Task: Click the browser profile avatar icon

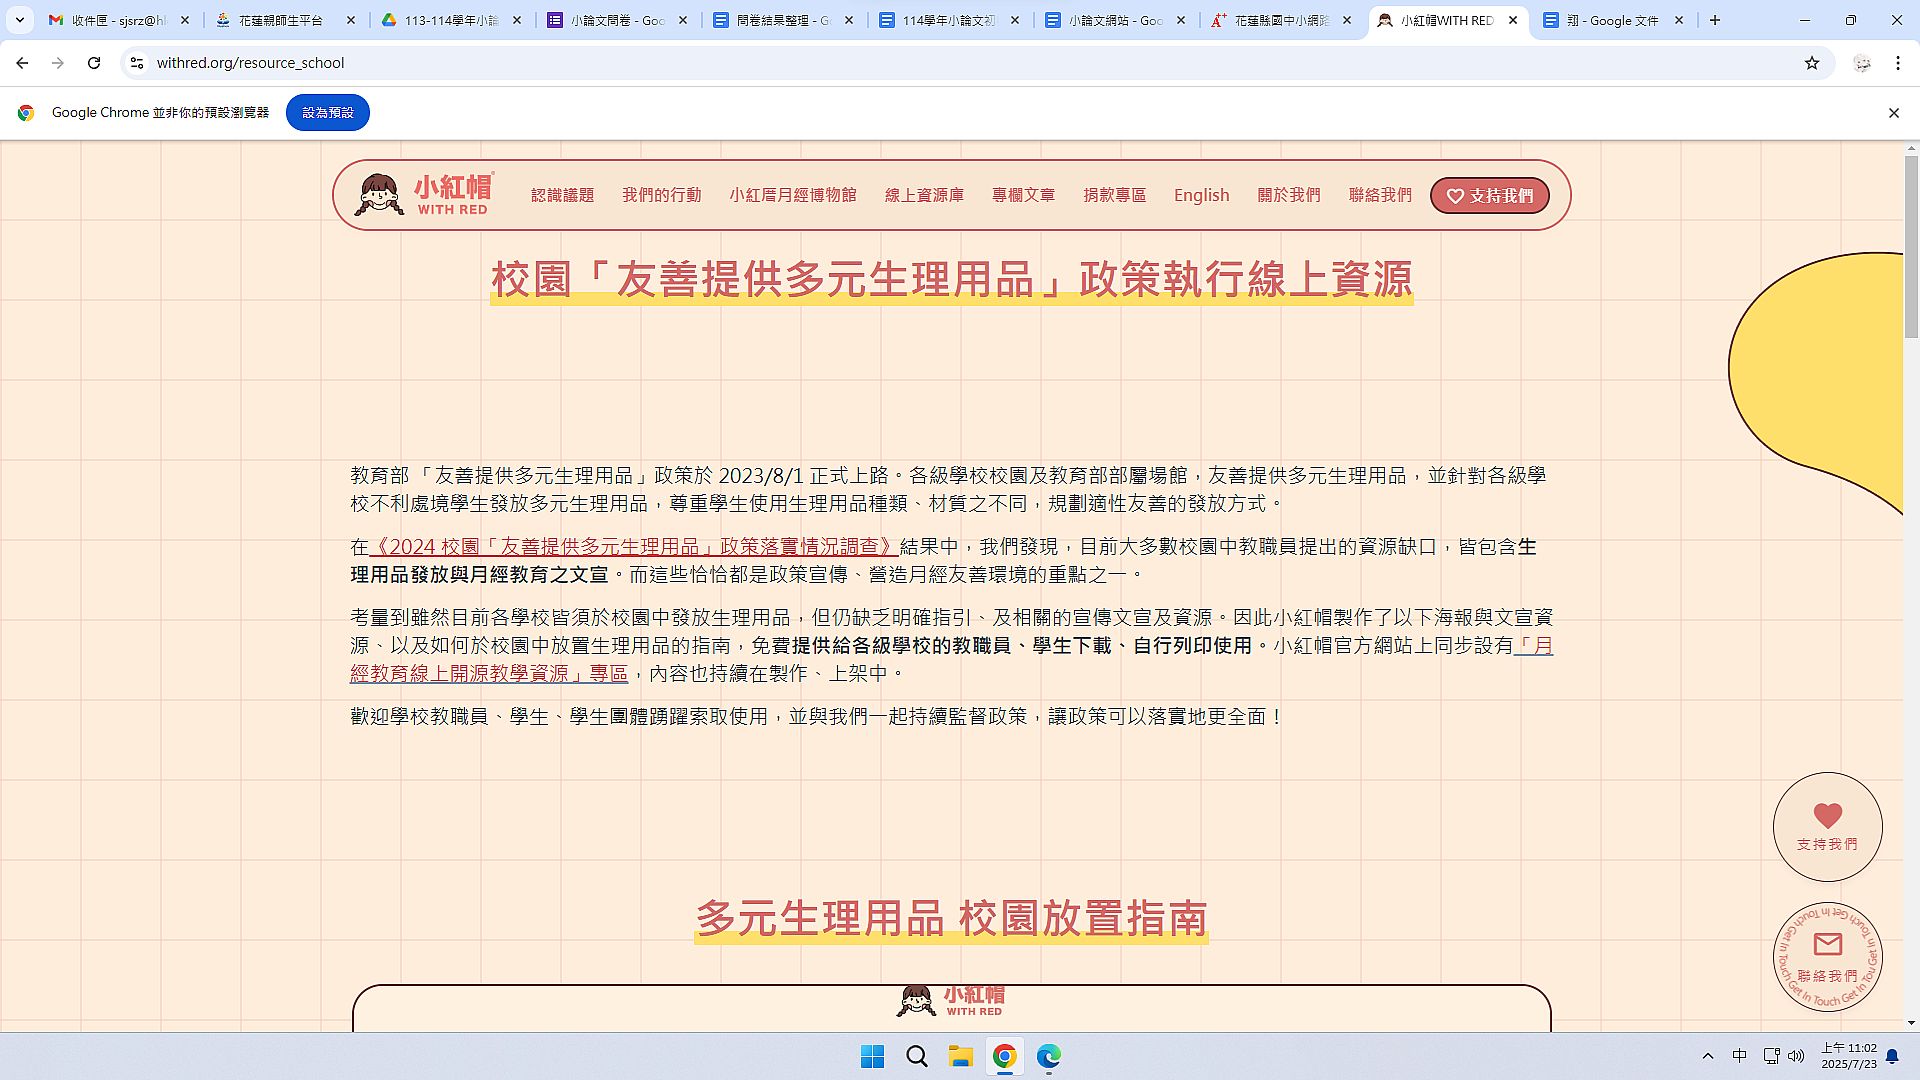Action: (x=1862, y=63)
